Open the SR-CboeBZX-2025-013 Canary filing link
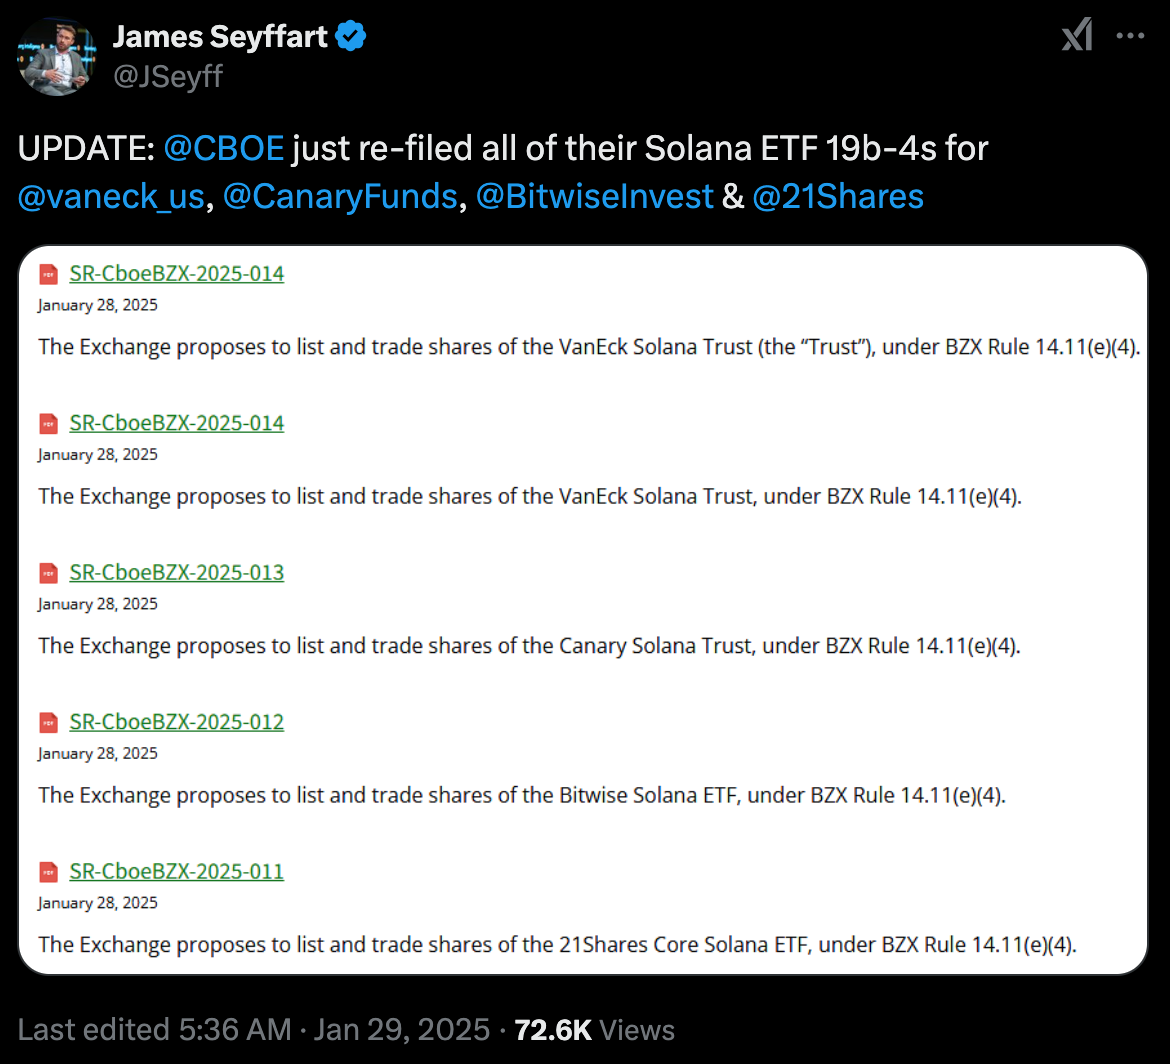Viewport: 1170px width, 1064px height. point(176,573)
